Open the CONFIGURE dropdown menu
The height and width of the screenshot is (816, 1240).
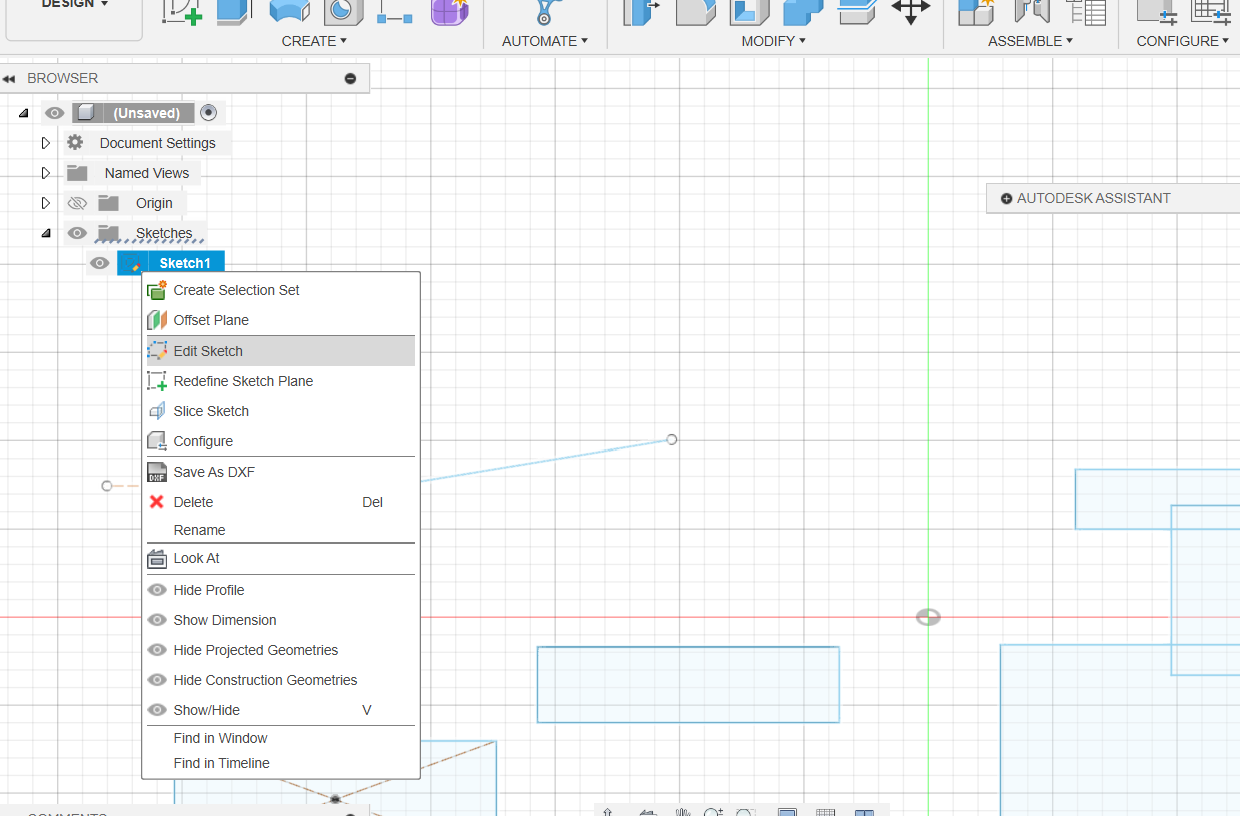pos(1183,41)
